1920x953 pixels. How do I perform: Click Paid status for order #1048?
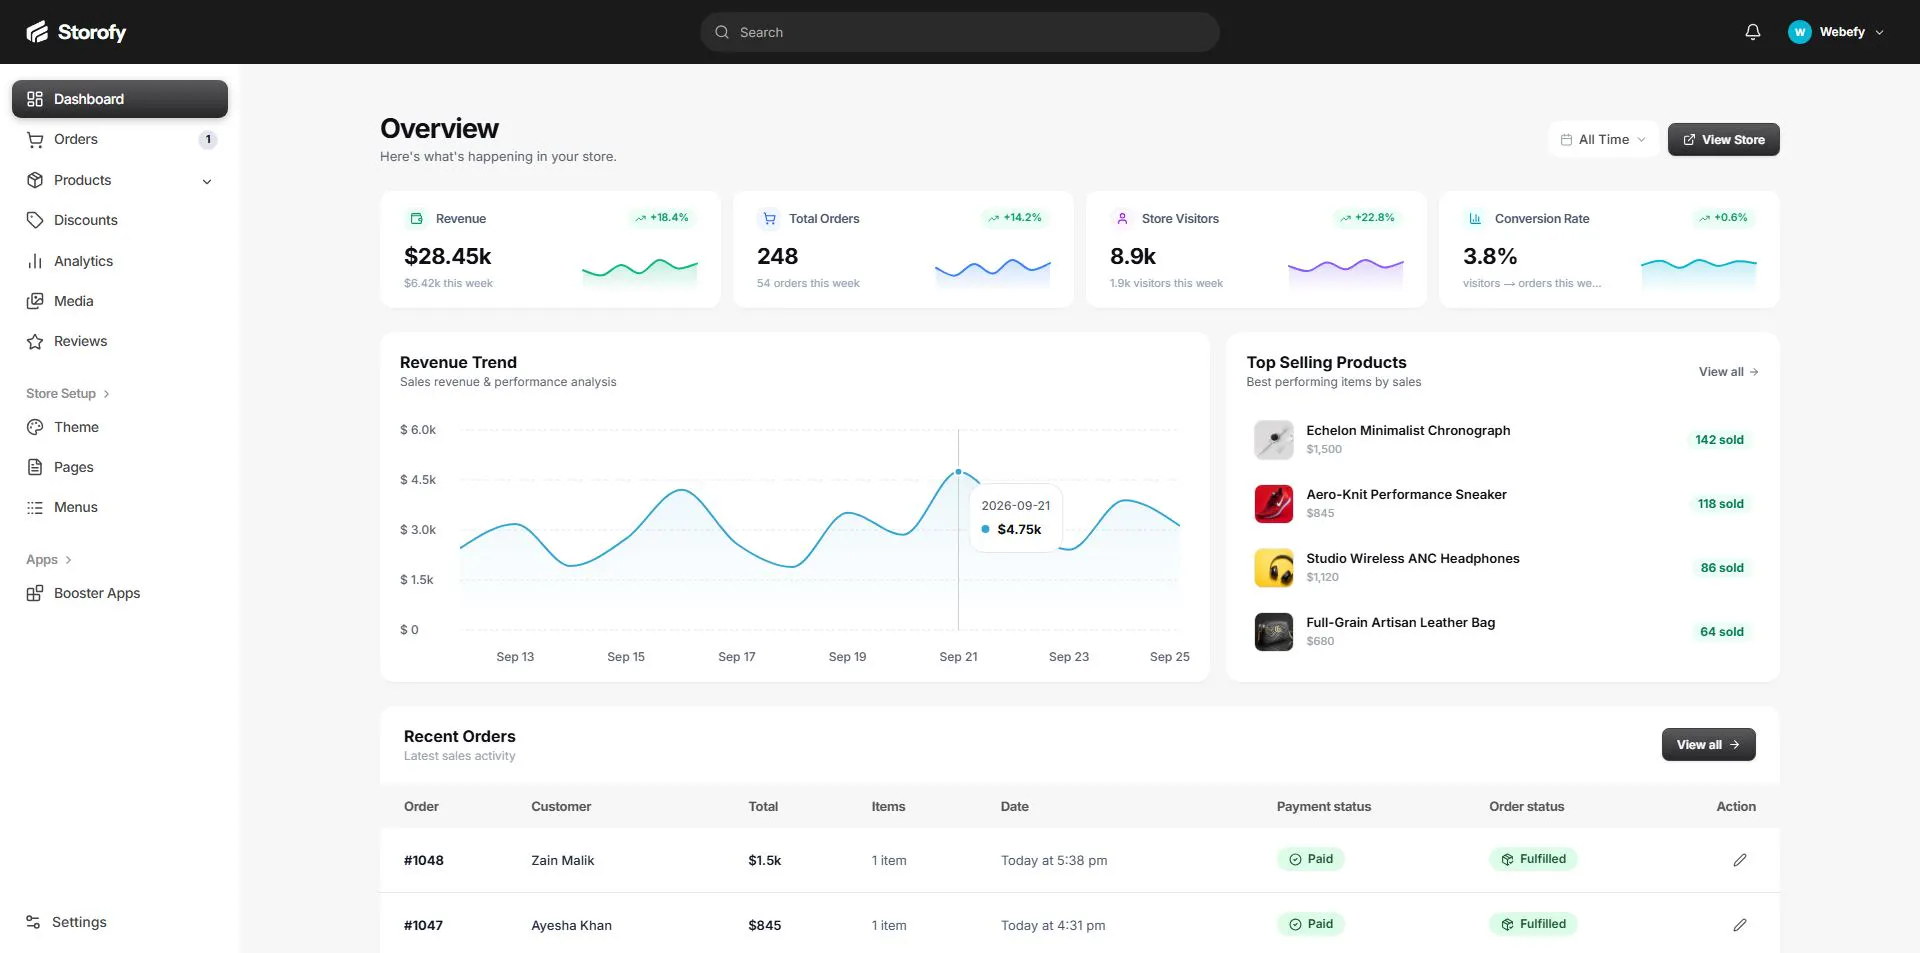point(1311,859)
